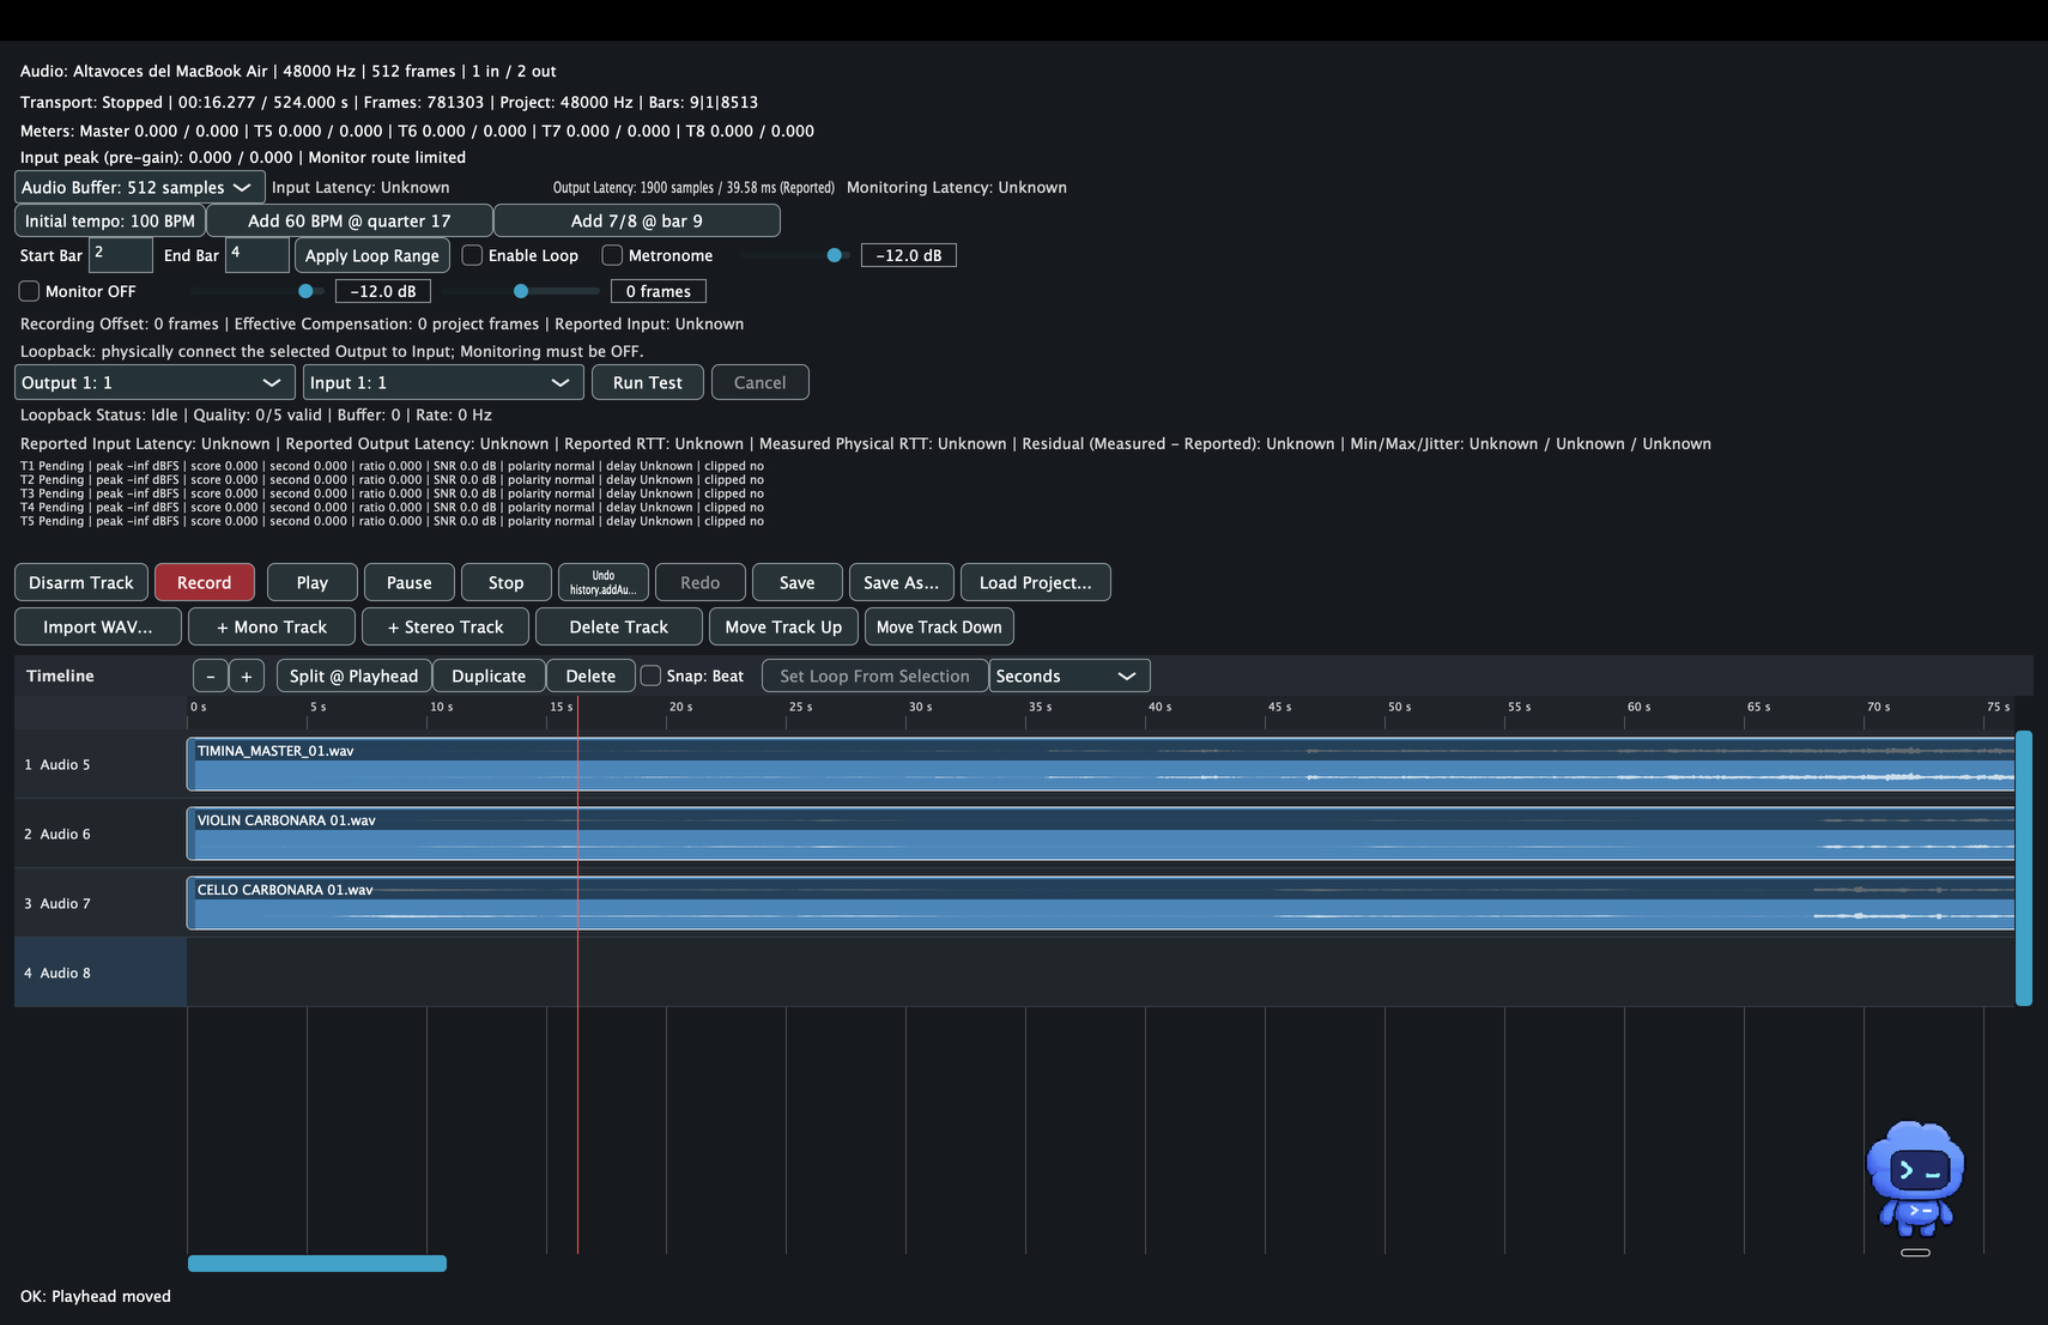The width and height of the screenshot is (2048, 1325).
Task: Click the Start Bar input field
Action: (121, 255)
